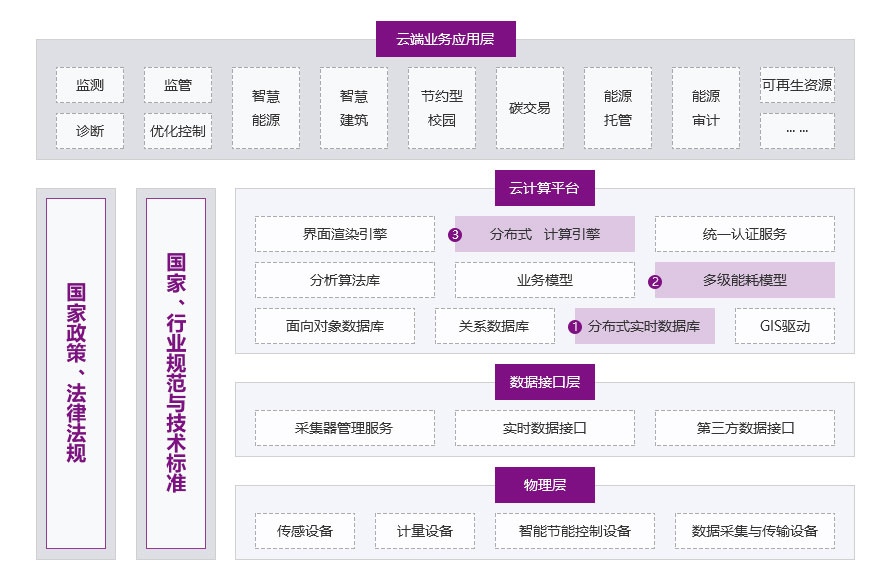Click the highlighted 多级能耗模型 box
This screenshot has width=892, height=578.
tap(745, 280)
